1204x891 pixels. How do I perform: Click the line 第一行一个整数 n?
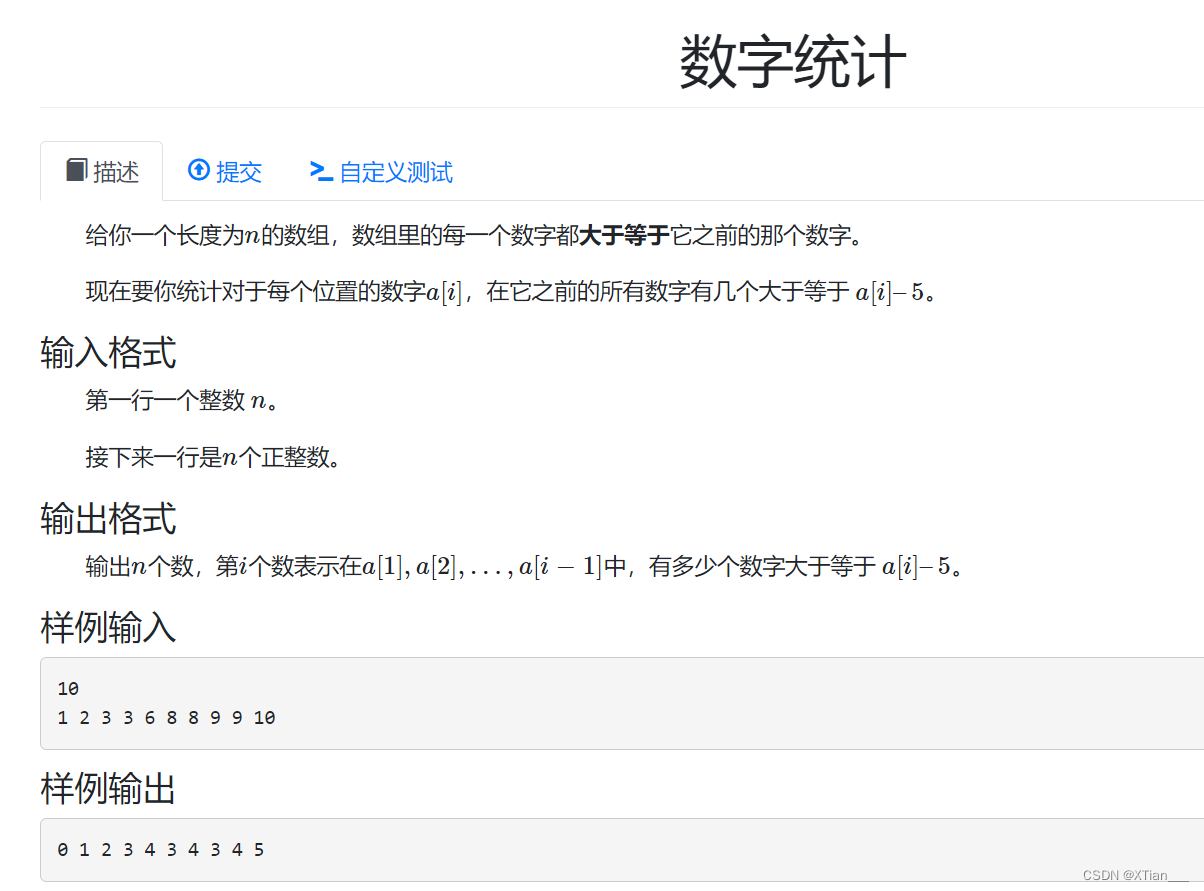[182, 401]
